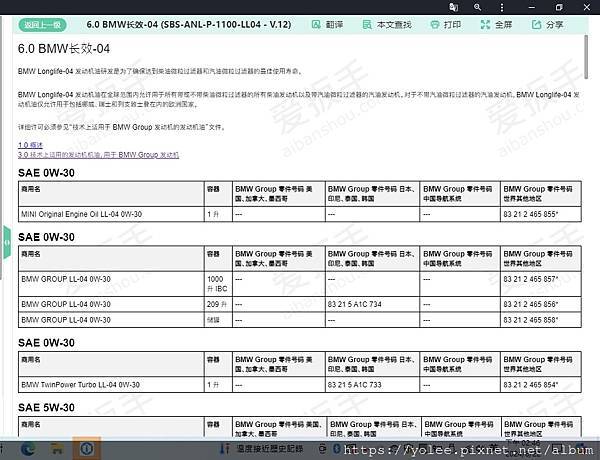Click the 翻译 translate toolbar button

(328, 25)
